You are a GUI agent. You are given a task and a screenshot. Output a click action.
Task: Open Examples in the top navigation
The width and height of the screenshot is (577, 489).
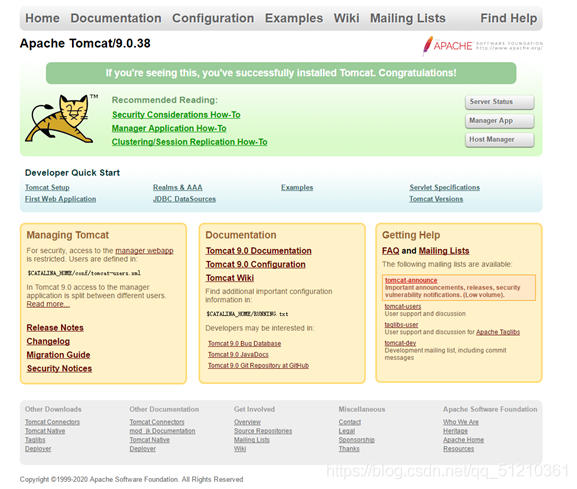click(294, 18)
